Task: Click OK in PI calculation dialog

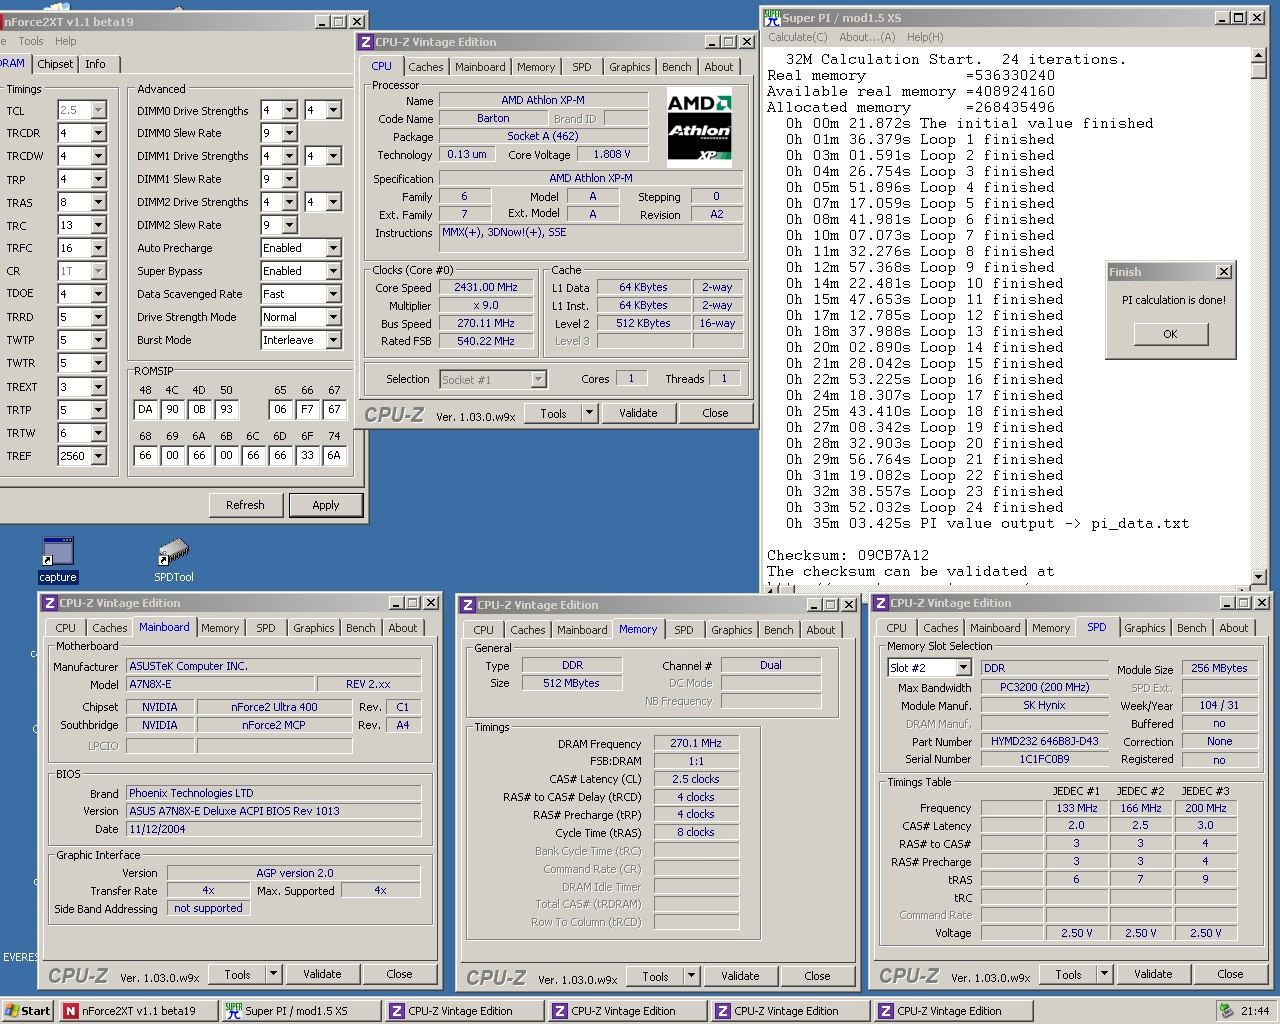Action: pos(1170,334)
